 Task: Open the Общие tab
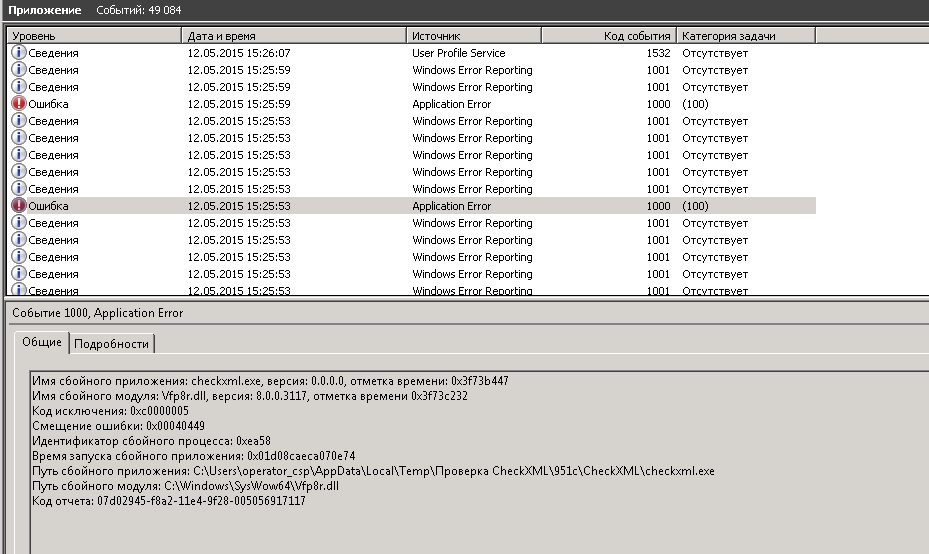pos(42,342)
